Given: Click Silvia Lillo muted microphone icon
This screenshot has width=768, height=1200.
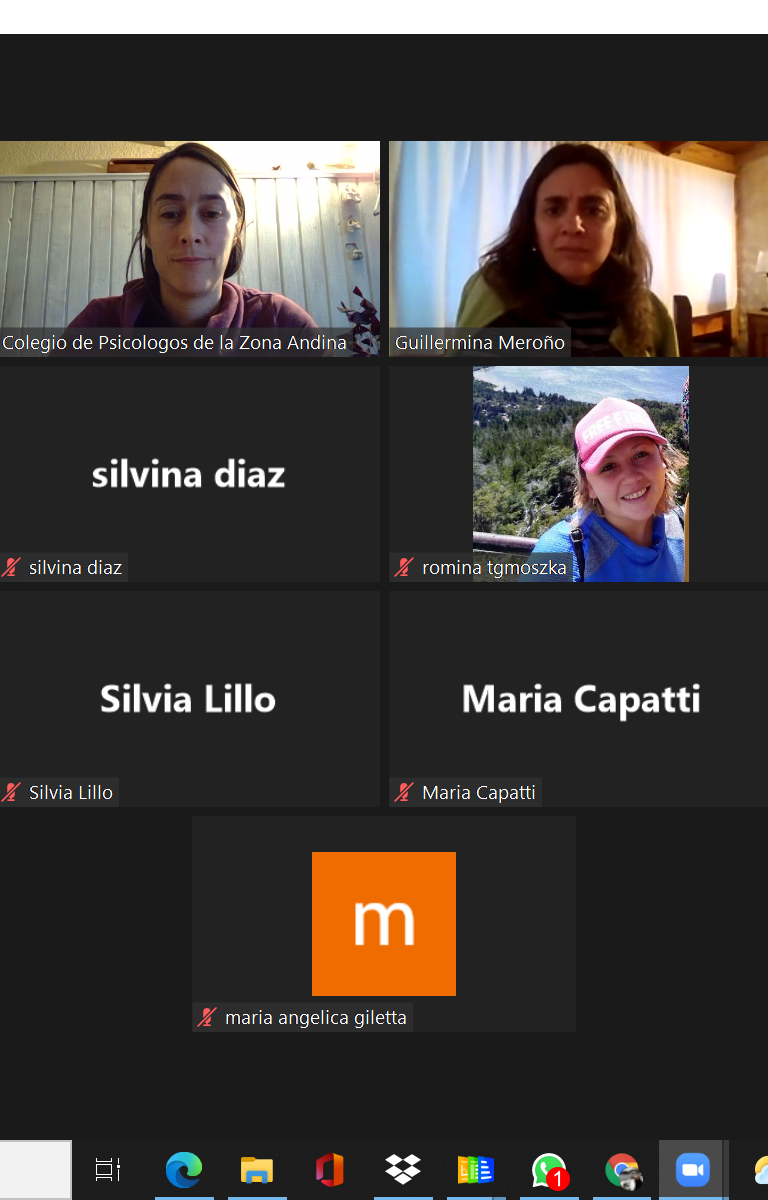Looking at the screenshot, I should pyautogui.click(x=12, y=793).
